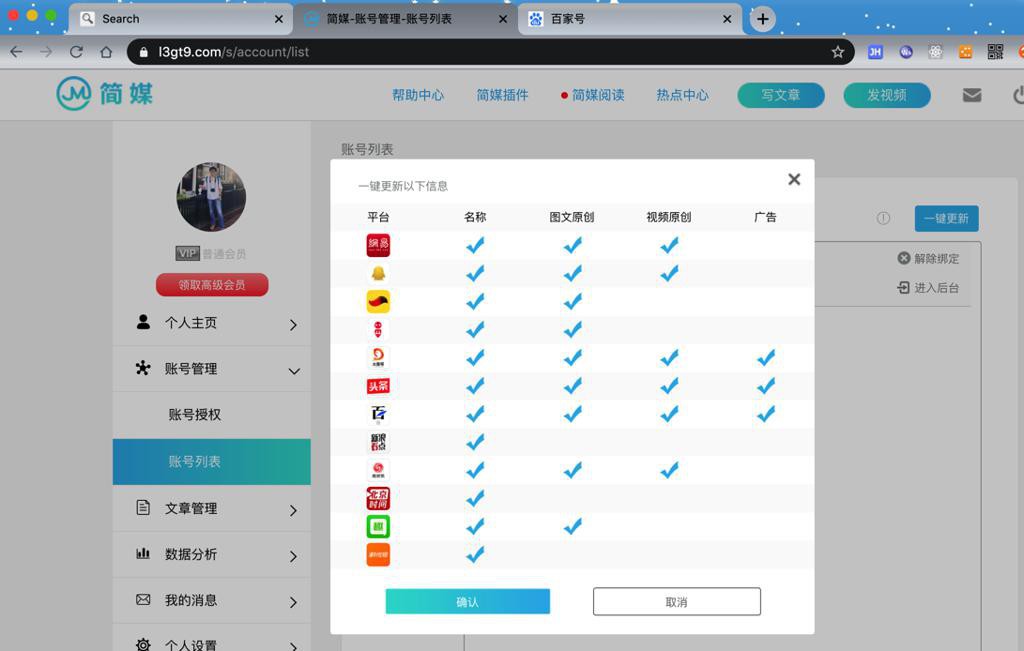Screen dimensions: 1024x651
Task: Click the red 领取高级会员 button
Action: (212, 285)
